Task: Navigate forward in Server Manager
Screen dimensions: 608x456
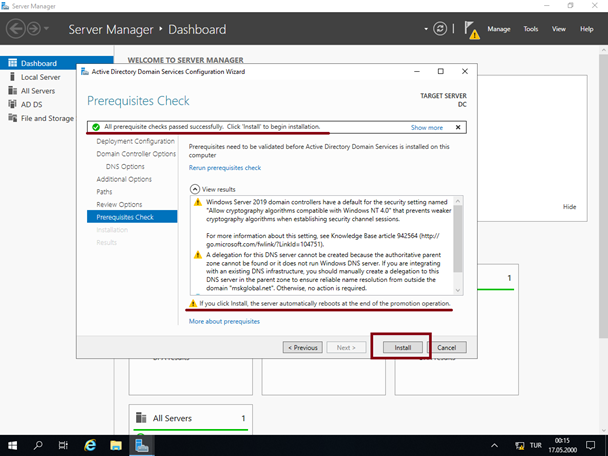Action: [34, 29]
